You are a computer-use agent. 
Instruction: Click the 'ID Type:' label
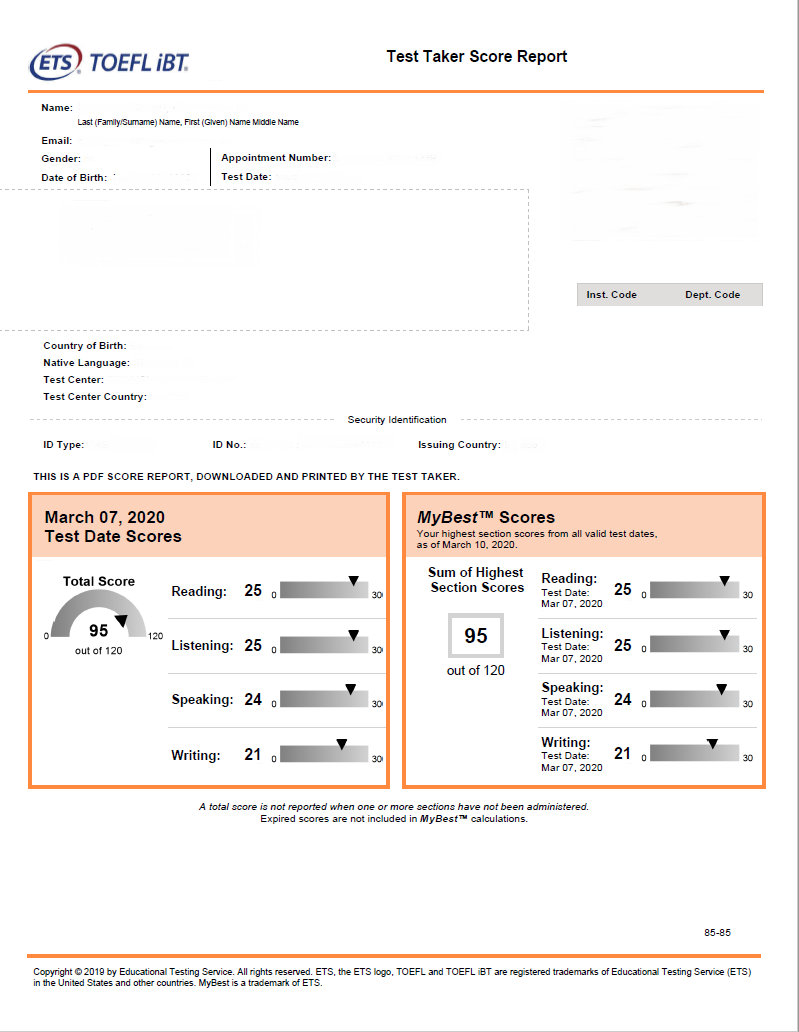tap(63, 445)
